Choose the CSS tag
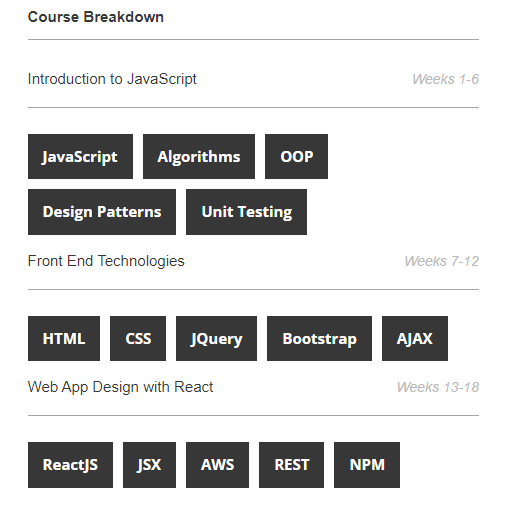The width and height of the screenshot is (521, 505). [x=138, y=338]
